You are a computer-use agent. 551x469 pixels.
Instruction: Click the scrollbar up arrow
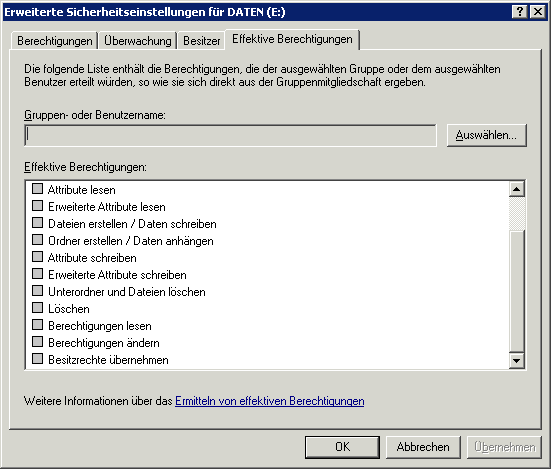(x=517, y=189)
